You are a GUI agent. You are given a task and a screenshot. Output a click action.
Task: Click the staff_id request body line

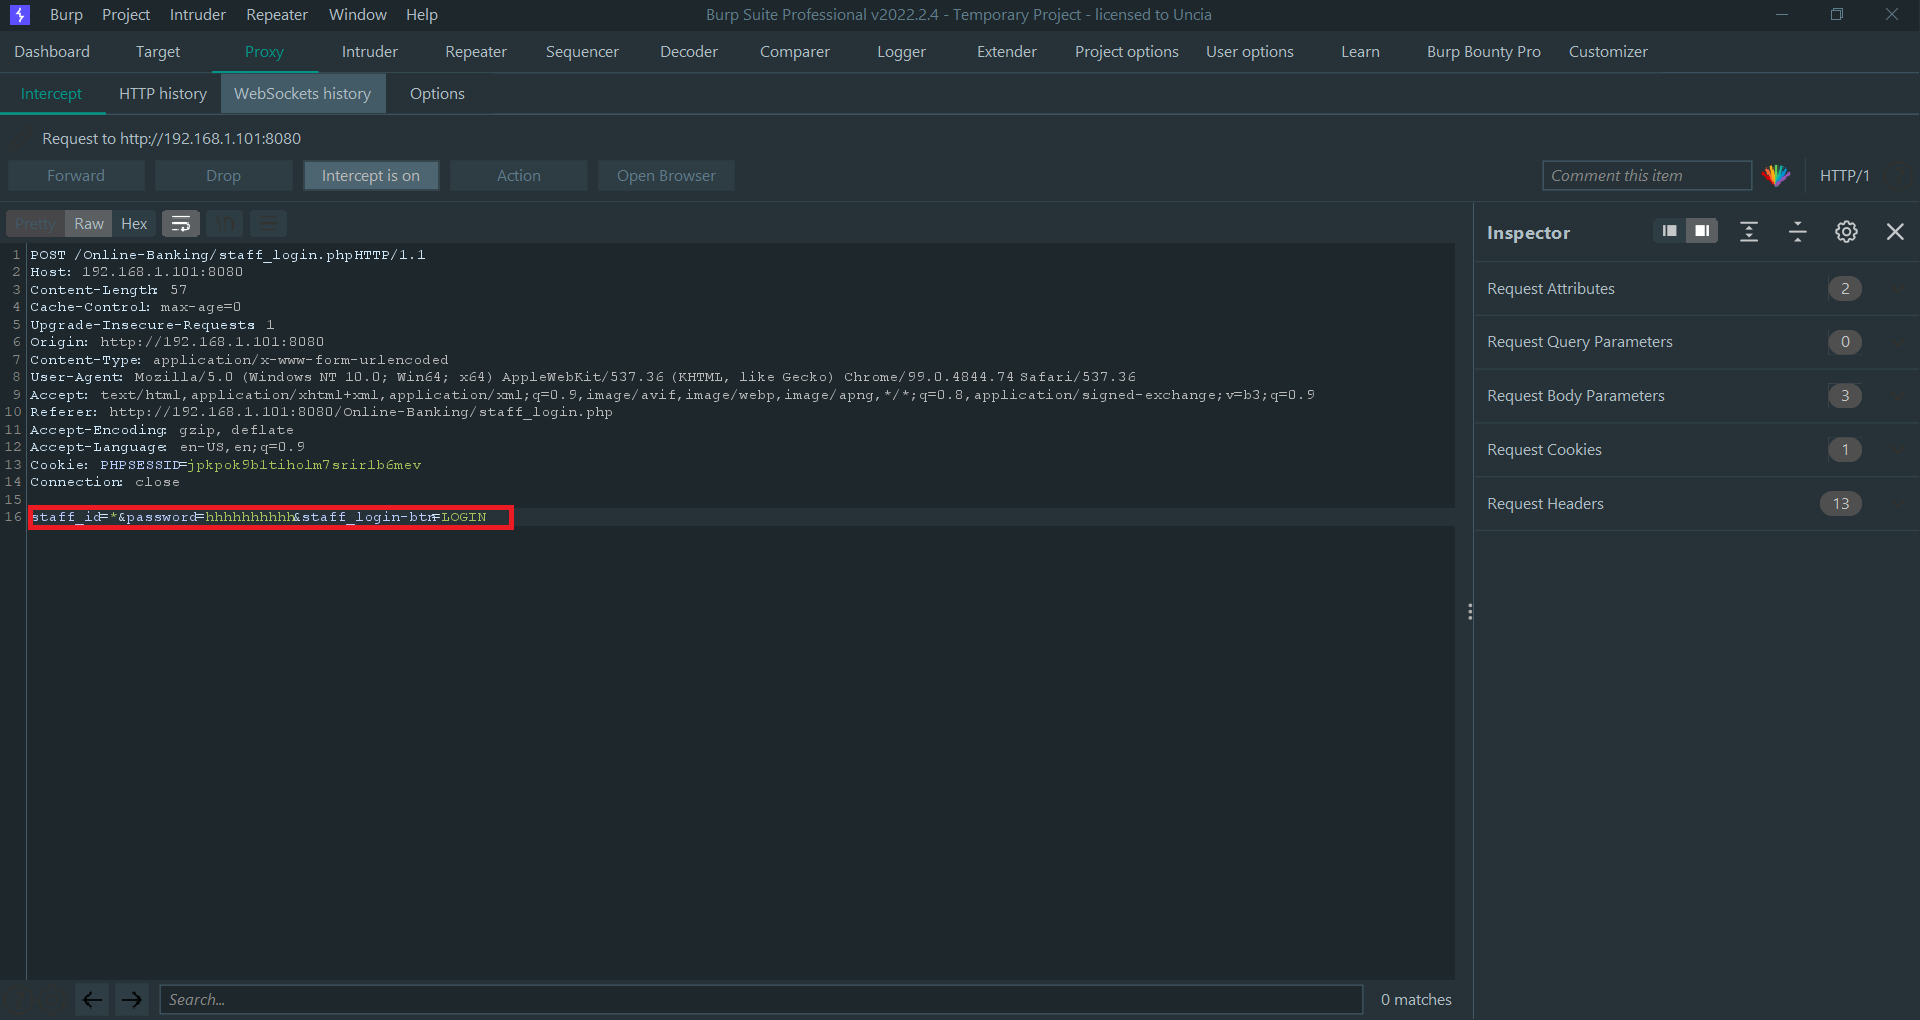[259, 517]
